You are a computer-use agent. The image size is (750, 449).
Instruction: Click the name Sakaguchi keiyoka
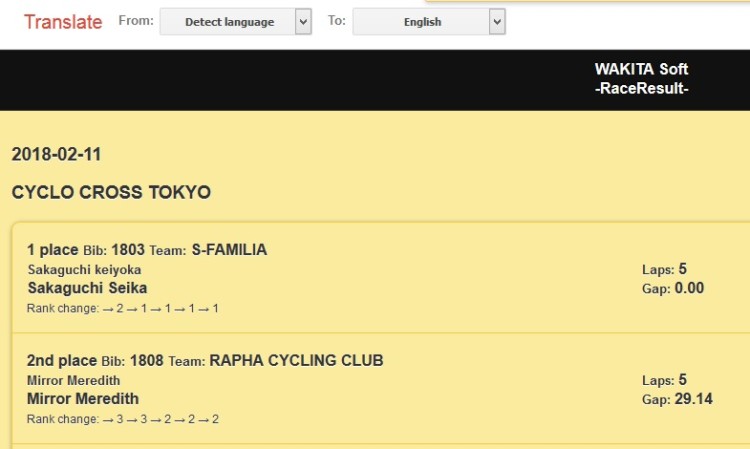pos(84,270)
